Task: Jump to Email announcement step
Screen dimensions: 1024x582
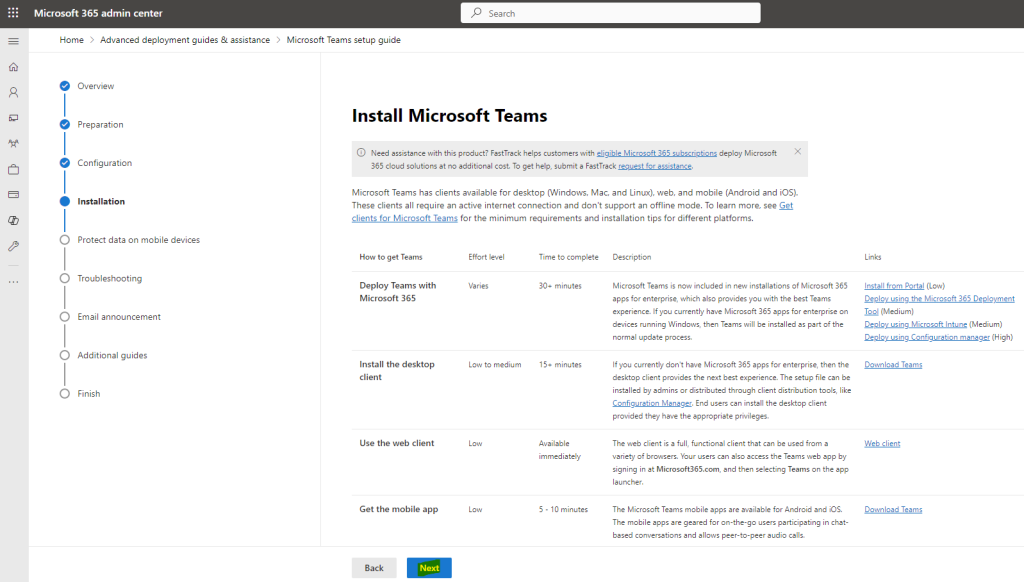Action: pos(119,317)
